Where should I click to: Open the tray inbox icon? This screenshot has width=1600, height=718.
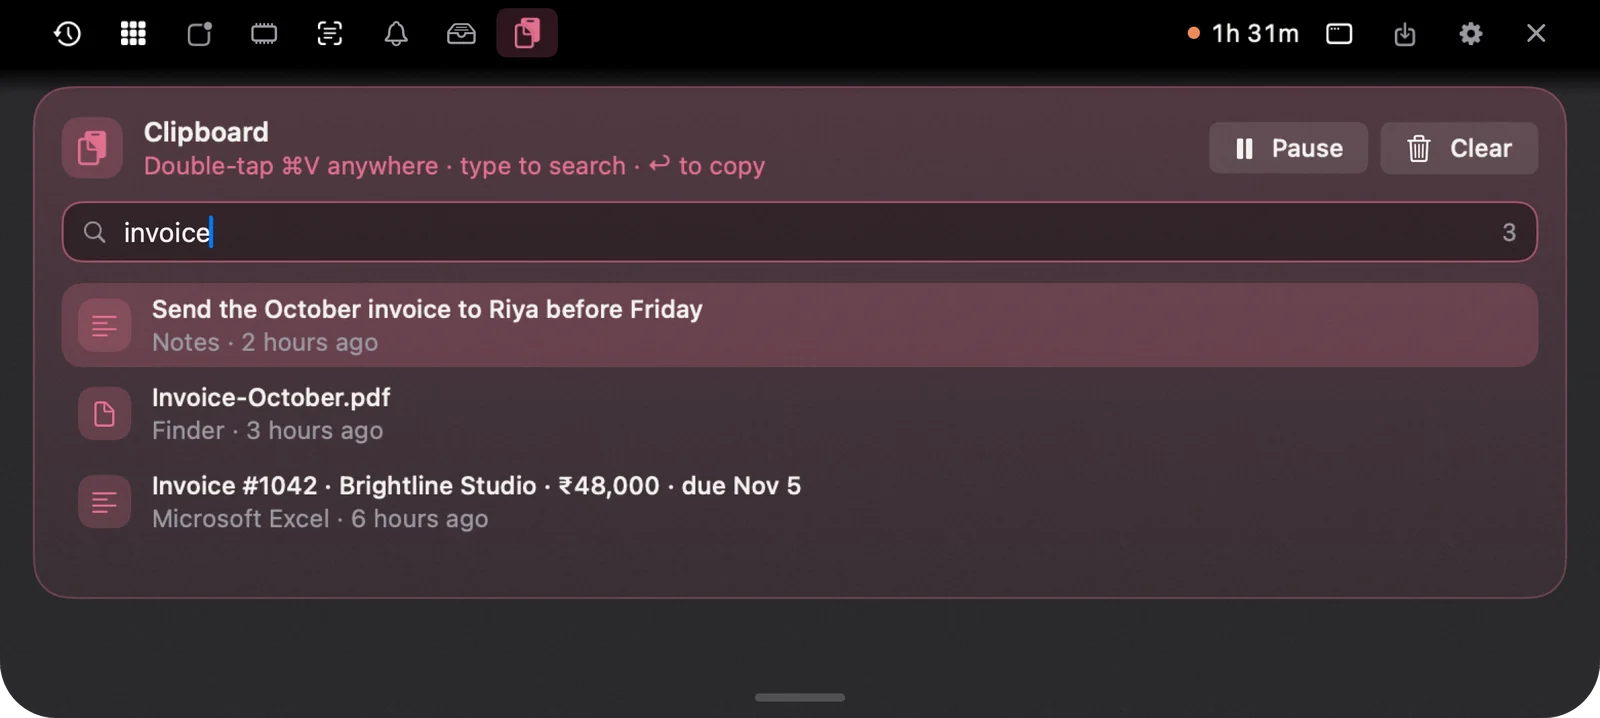coord(461,34)
